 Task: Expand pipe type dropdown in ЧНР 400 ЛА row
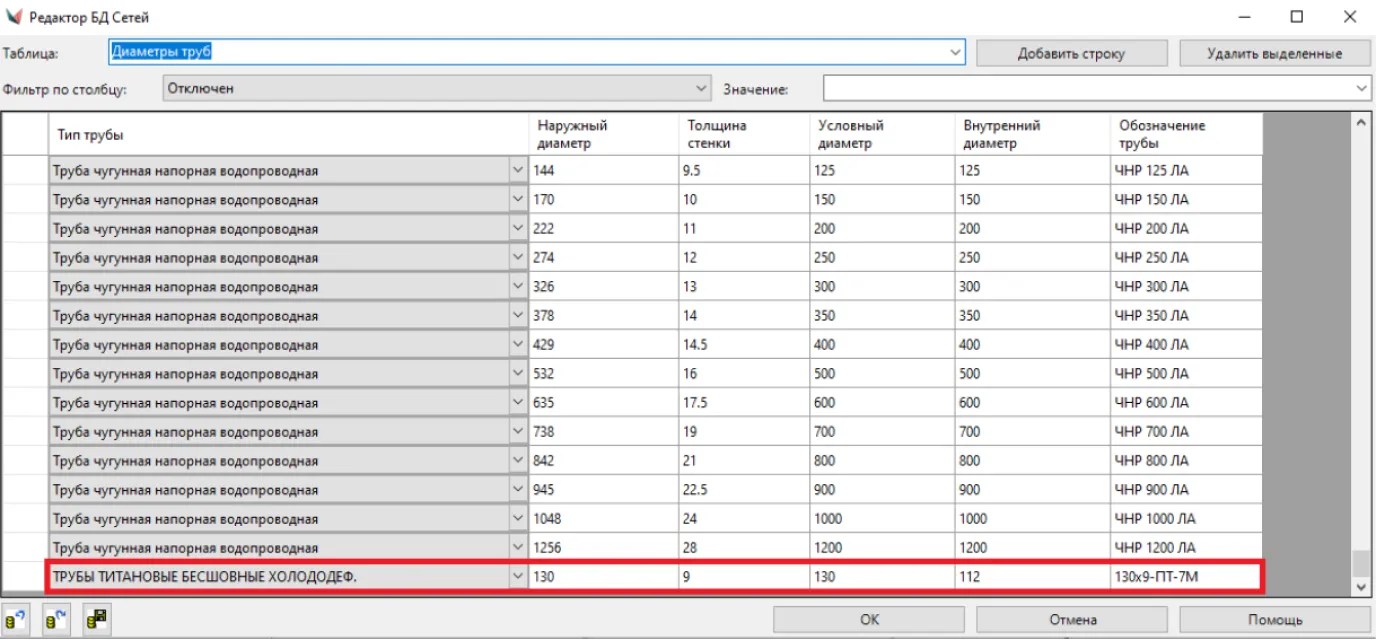(x=518, y=344)
